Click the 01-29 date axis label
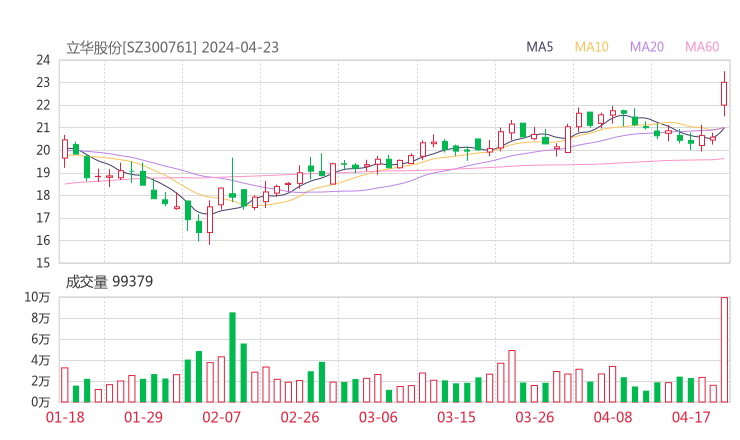Screen dimensions: 740x440 coord(143,417)
